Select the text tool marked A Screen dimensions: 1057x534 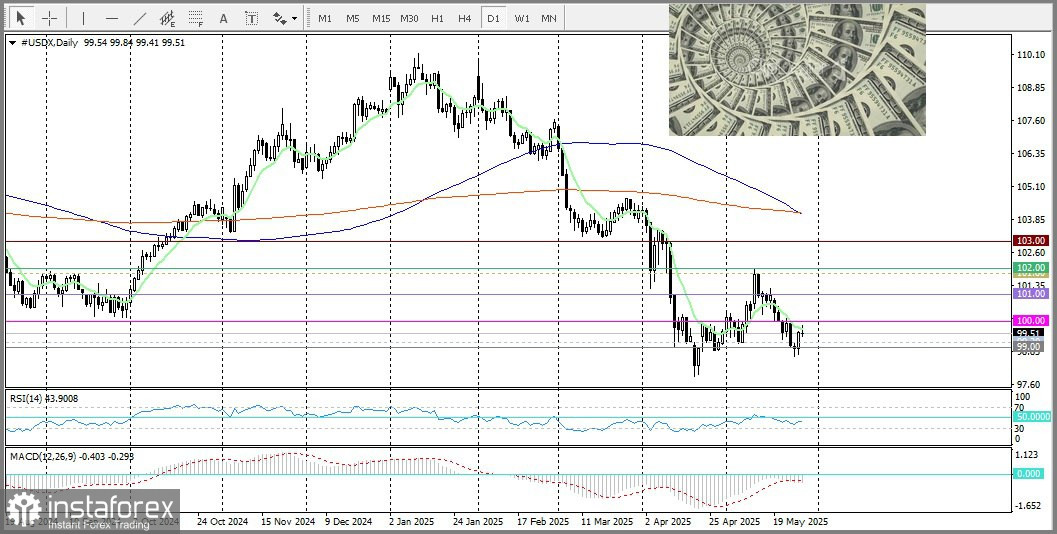(x=224, y=18)
